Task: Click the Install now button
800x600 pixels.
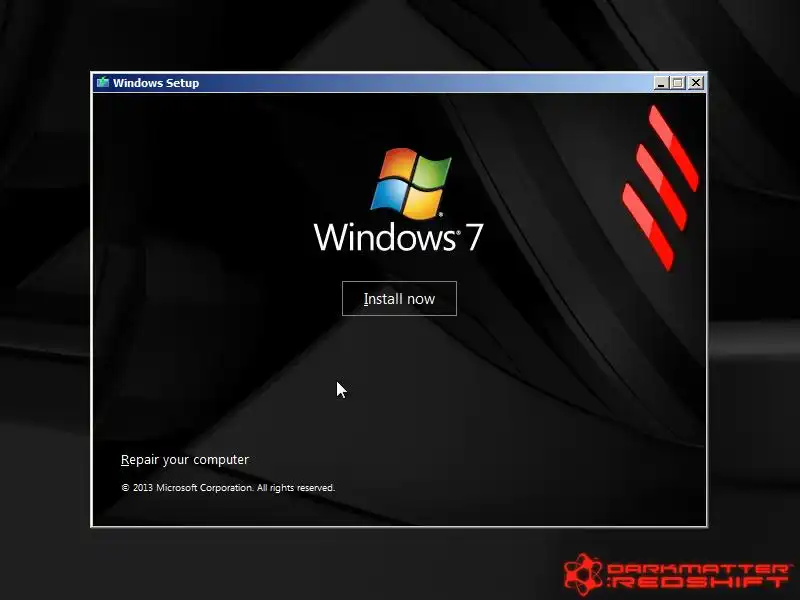Action: tap(399, 298)
